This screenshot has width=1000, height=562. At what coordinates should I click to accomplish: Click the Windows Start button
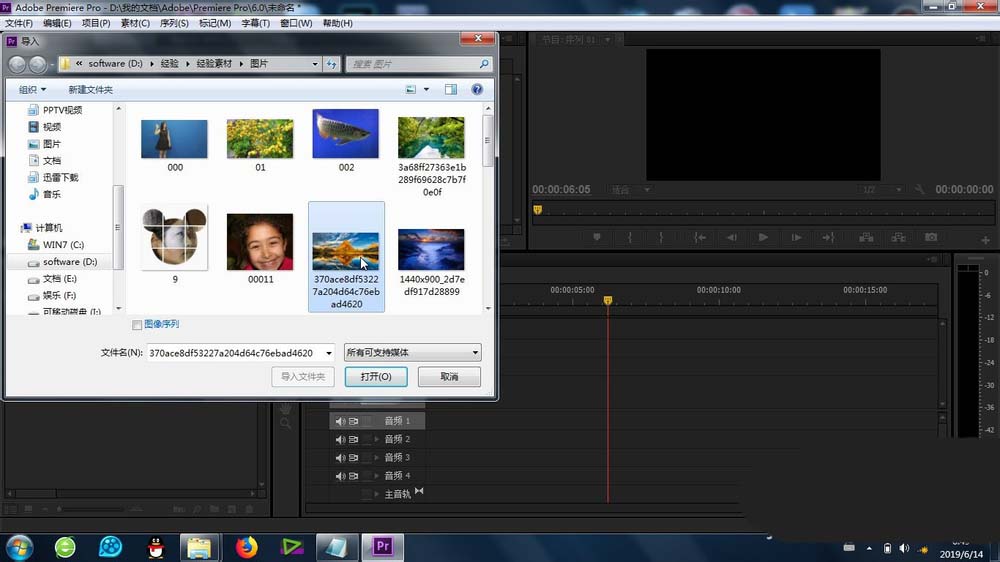pyautogui.click(x=20, y=547)
